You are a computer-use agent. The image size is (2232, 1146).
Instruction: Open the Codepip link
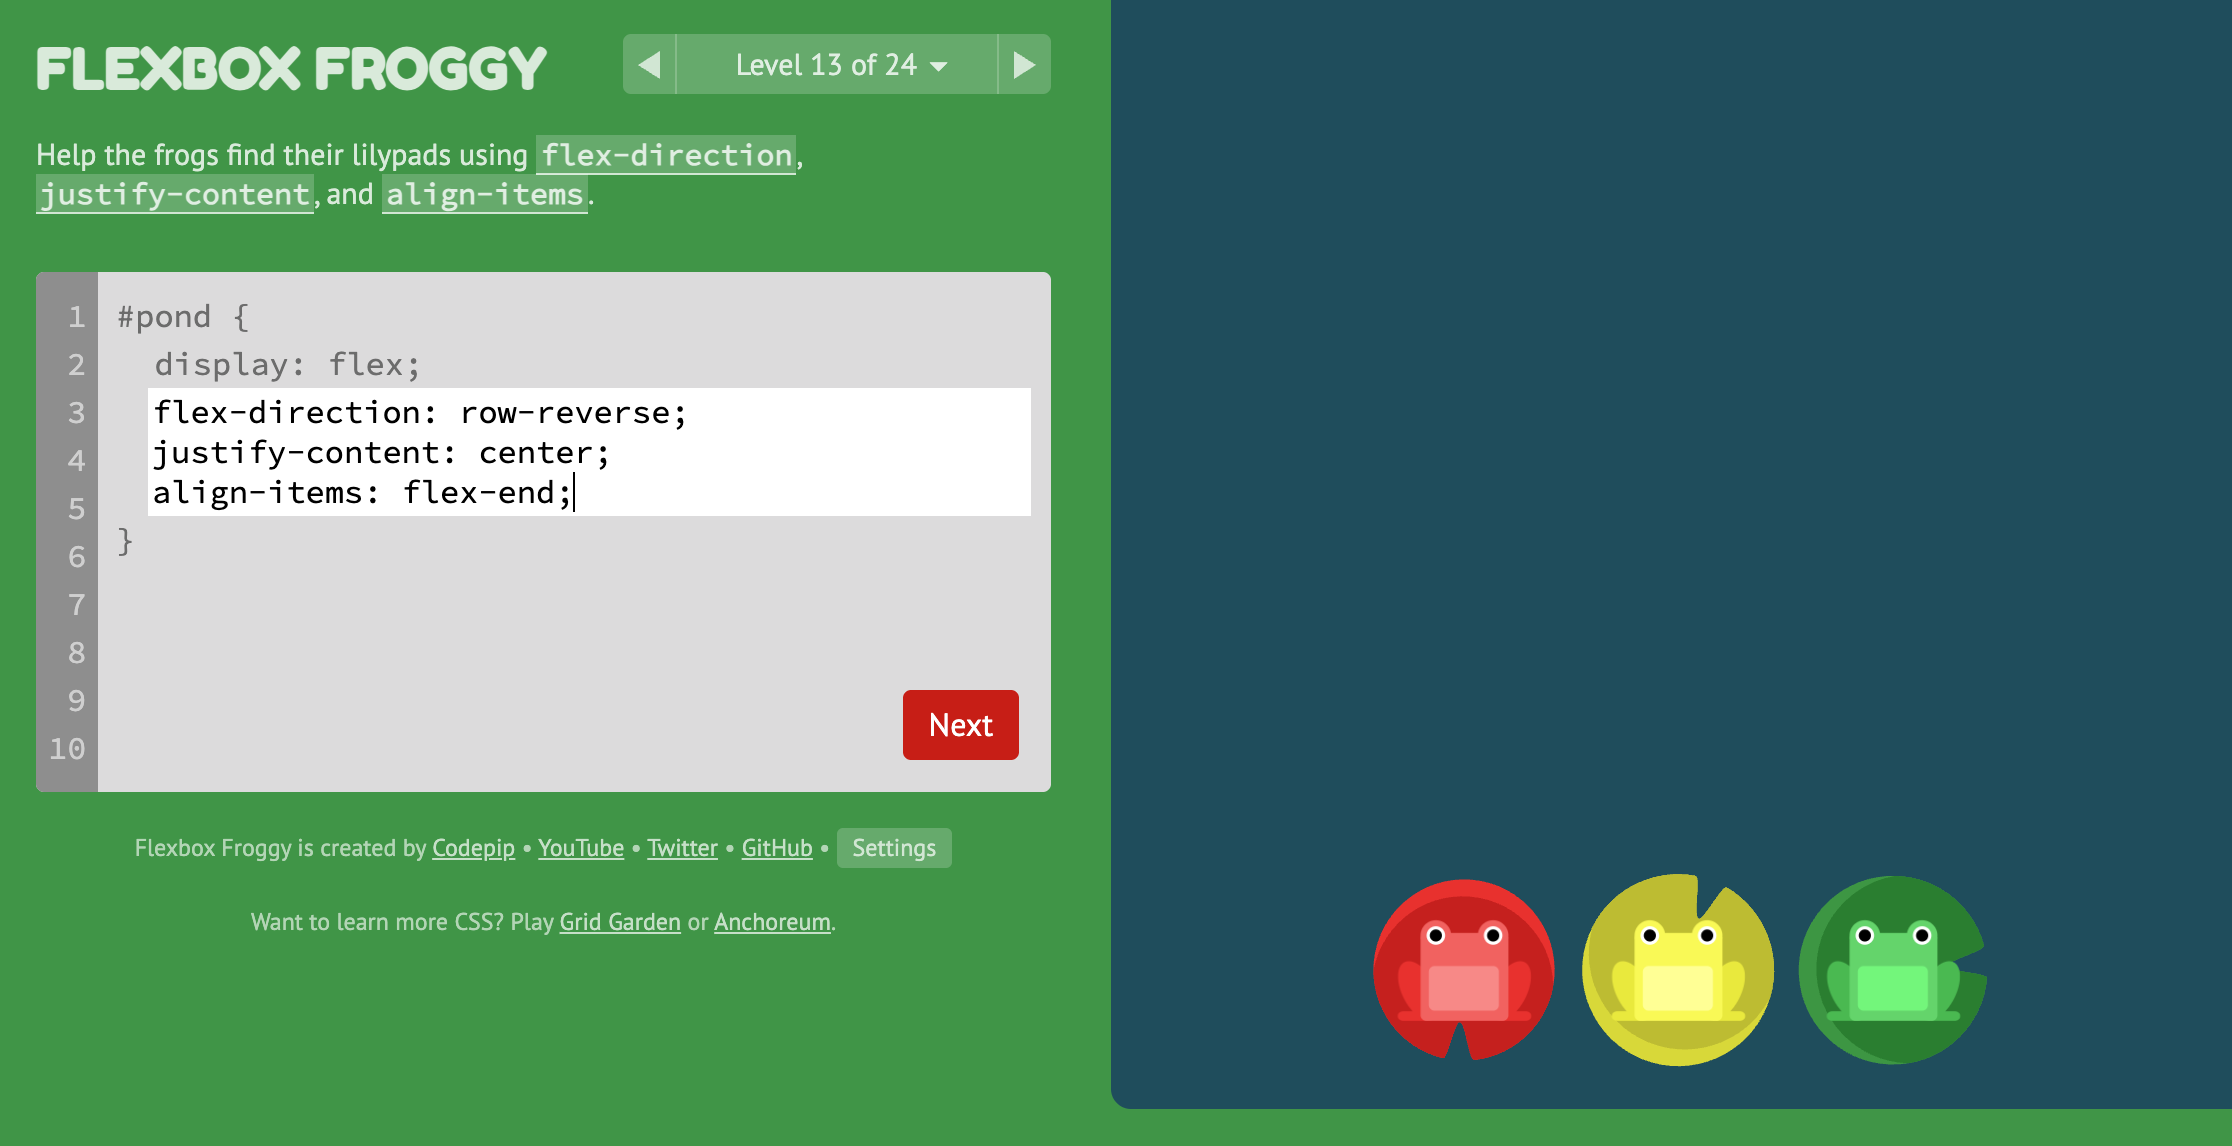[x=473, y=848]
